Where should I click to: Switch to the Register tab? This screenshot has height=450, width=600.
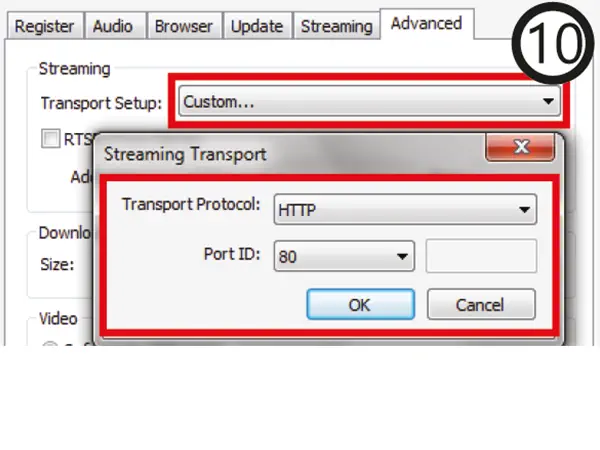click(x=44, y=26)
